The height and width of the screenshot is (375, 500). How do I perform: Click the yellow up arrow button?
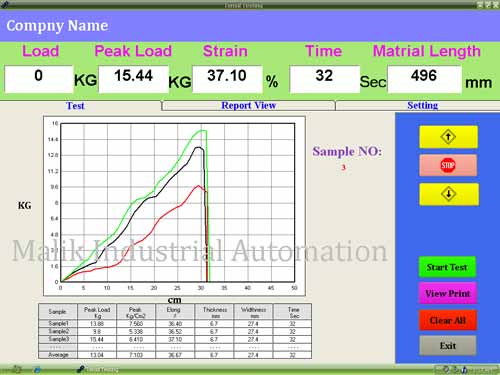448,137
